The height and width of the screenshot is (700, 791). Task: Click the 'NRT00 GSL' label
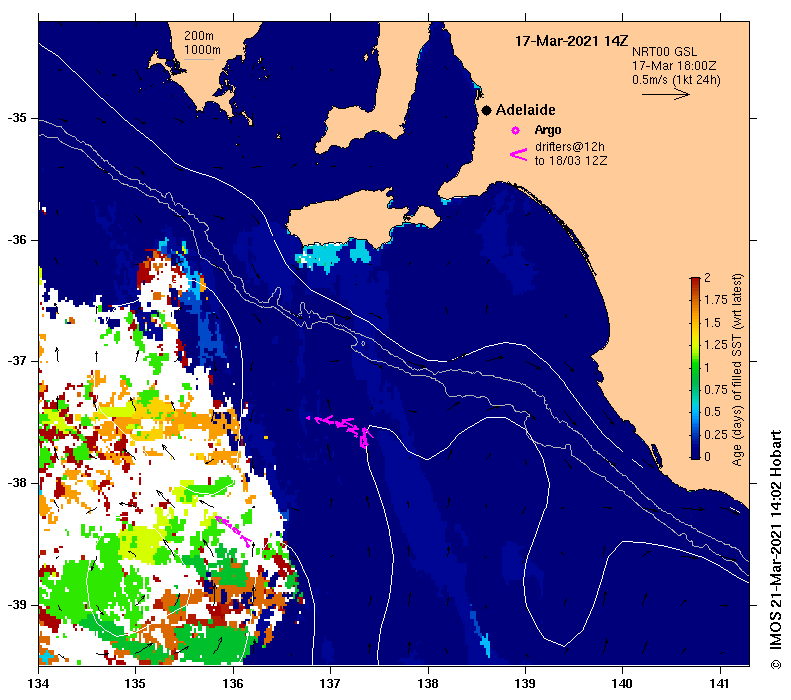pyautogui.click(x=664, y=51)
